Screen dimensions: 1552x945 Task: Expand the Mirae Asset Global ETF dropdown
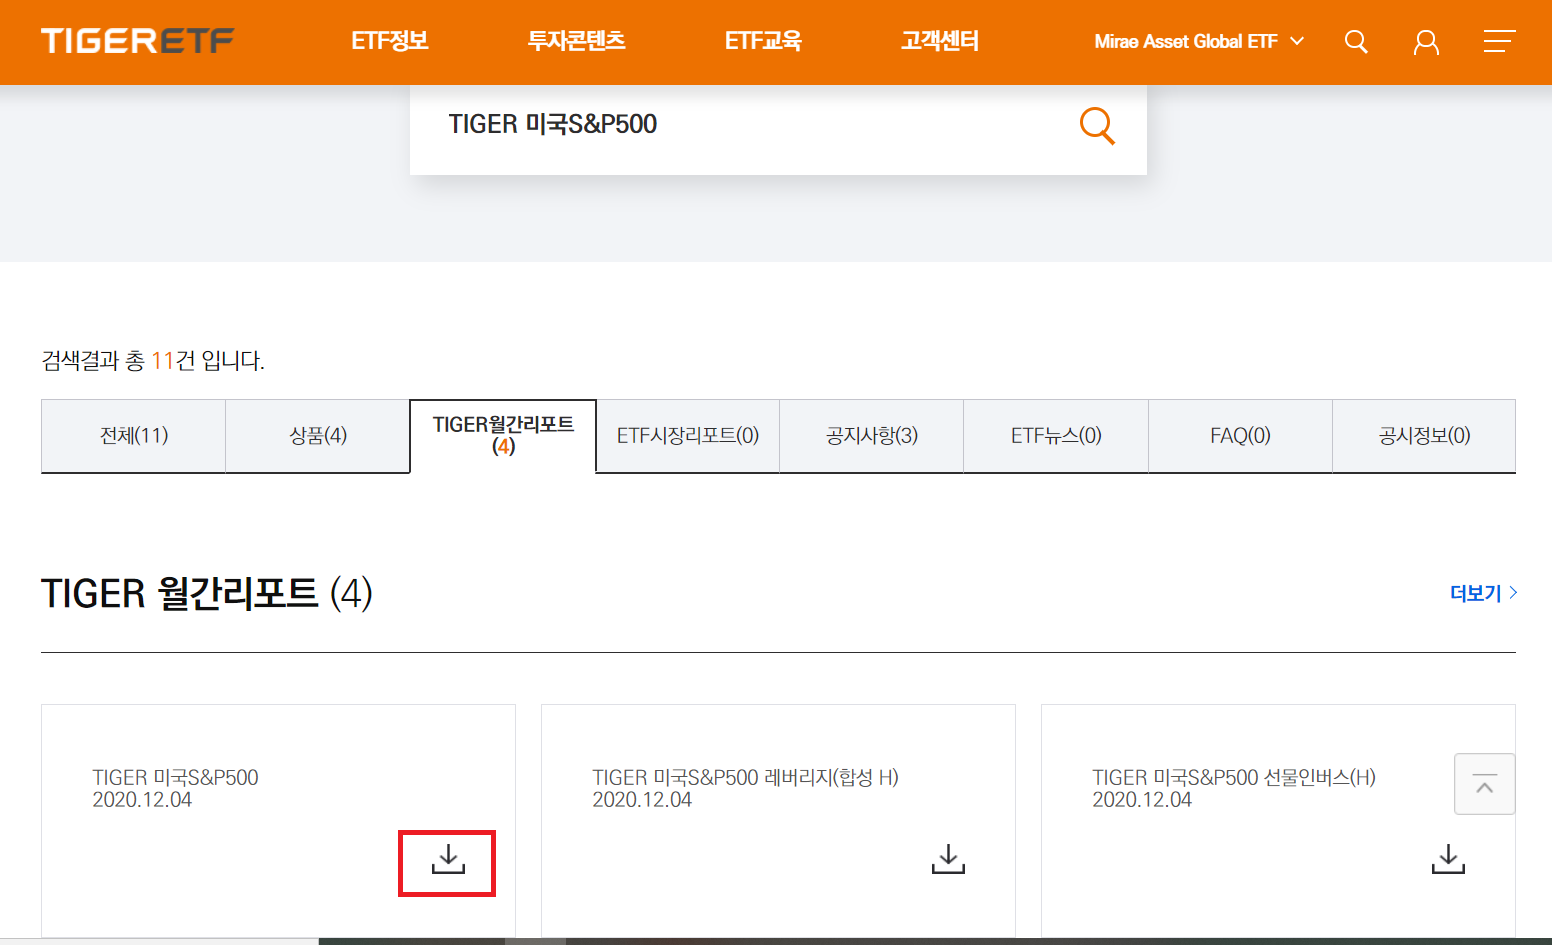coord(1199,41)
